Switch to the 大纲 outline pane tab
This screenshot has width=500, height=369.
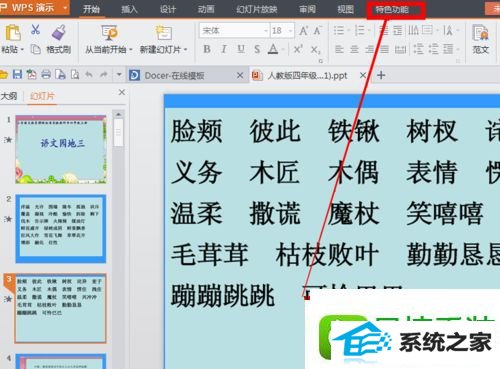pos(9,96)
